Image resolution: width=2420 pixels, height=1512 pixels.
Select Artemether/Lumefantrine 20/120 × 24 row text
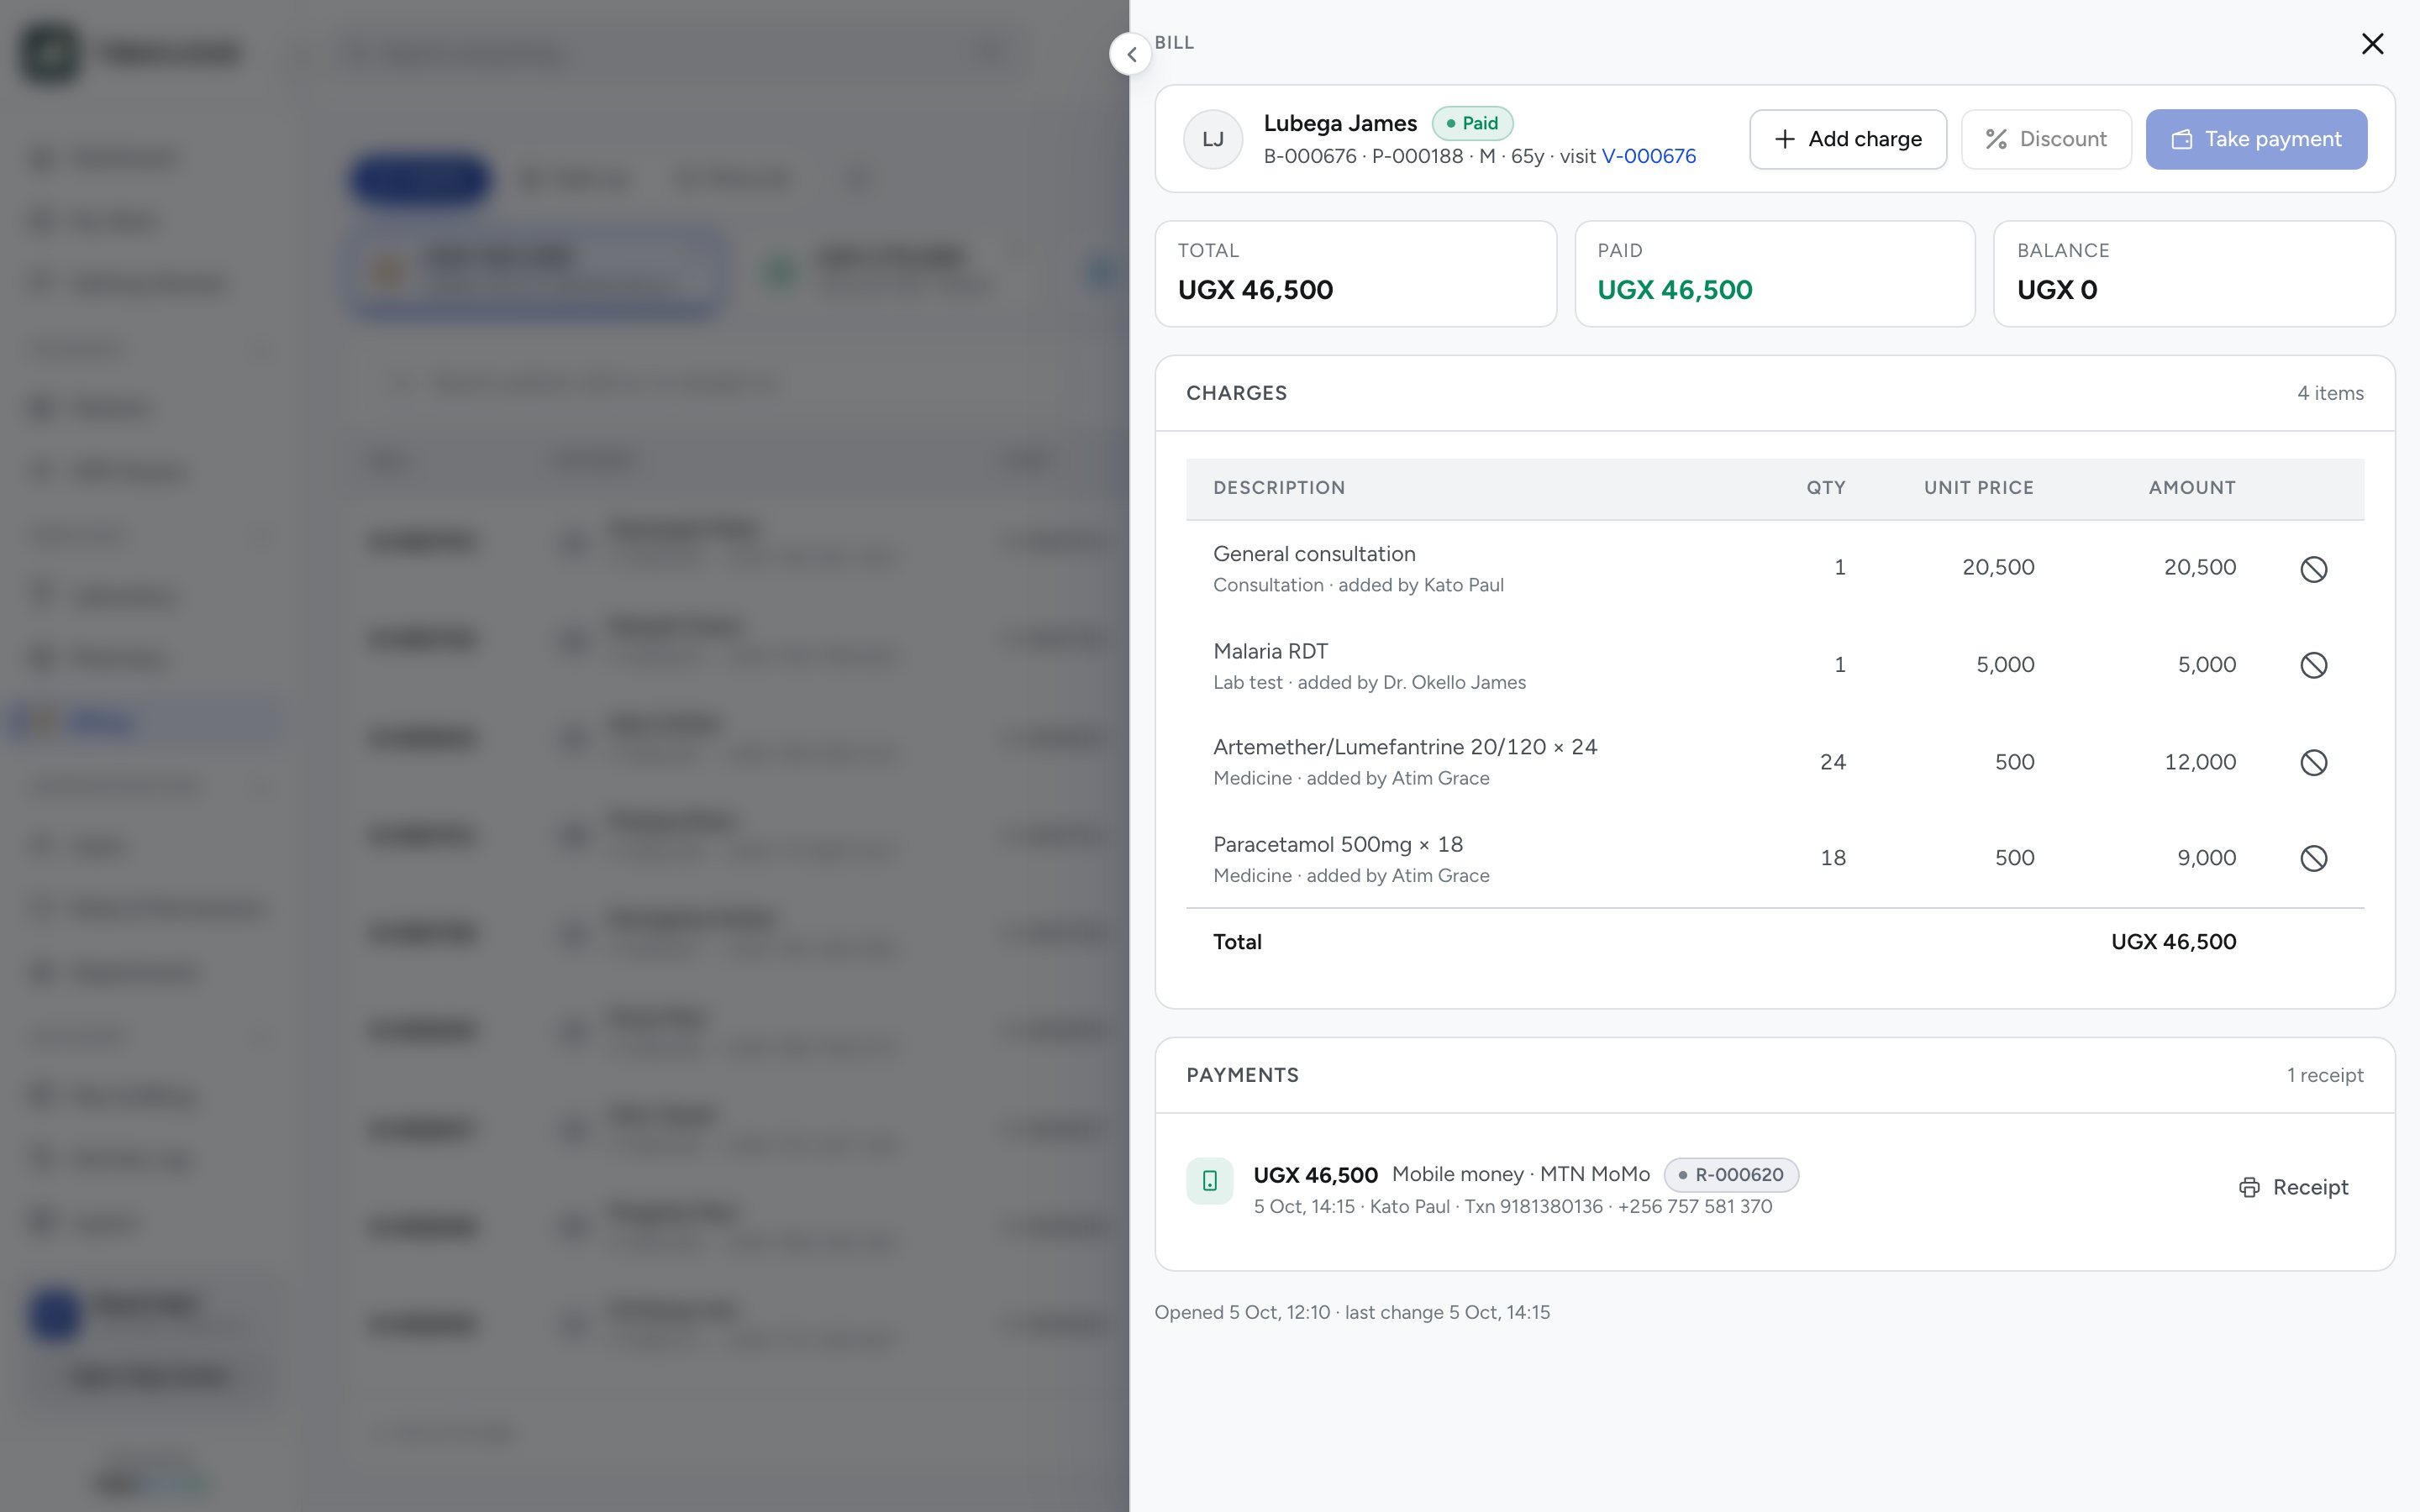[x=1405, y=747]
